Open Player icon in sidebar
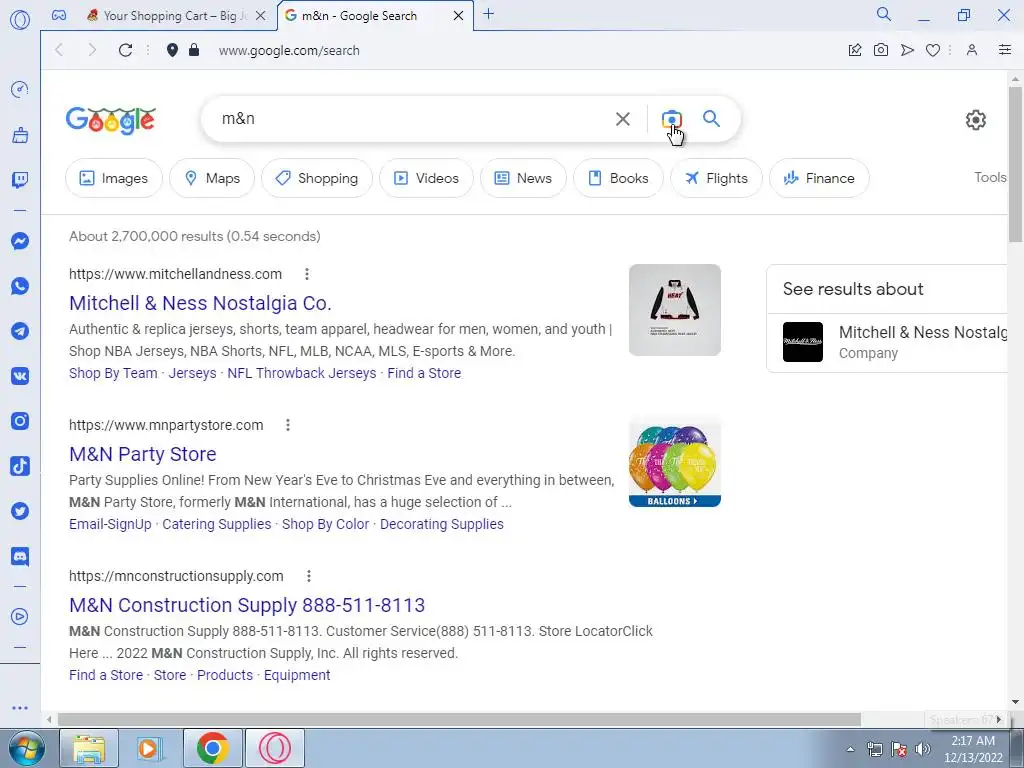1024x768 pixels. pyautogui.click(x=20, y=616)
